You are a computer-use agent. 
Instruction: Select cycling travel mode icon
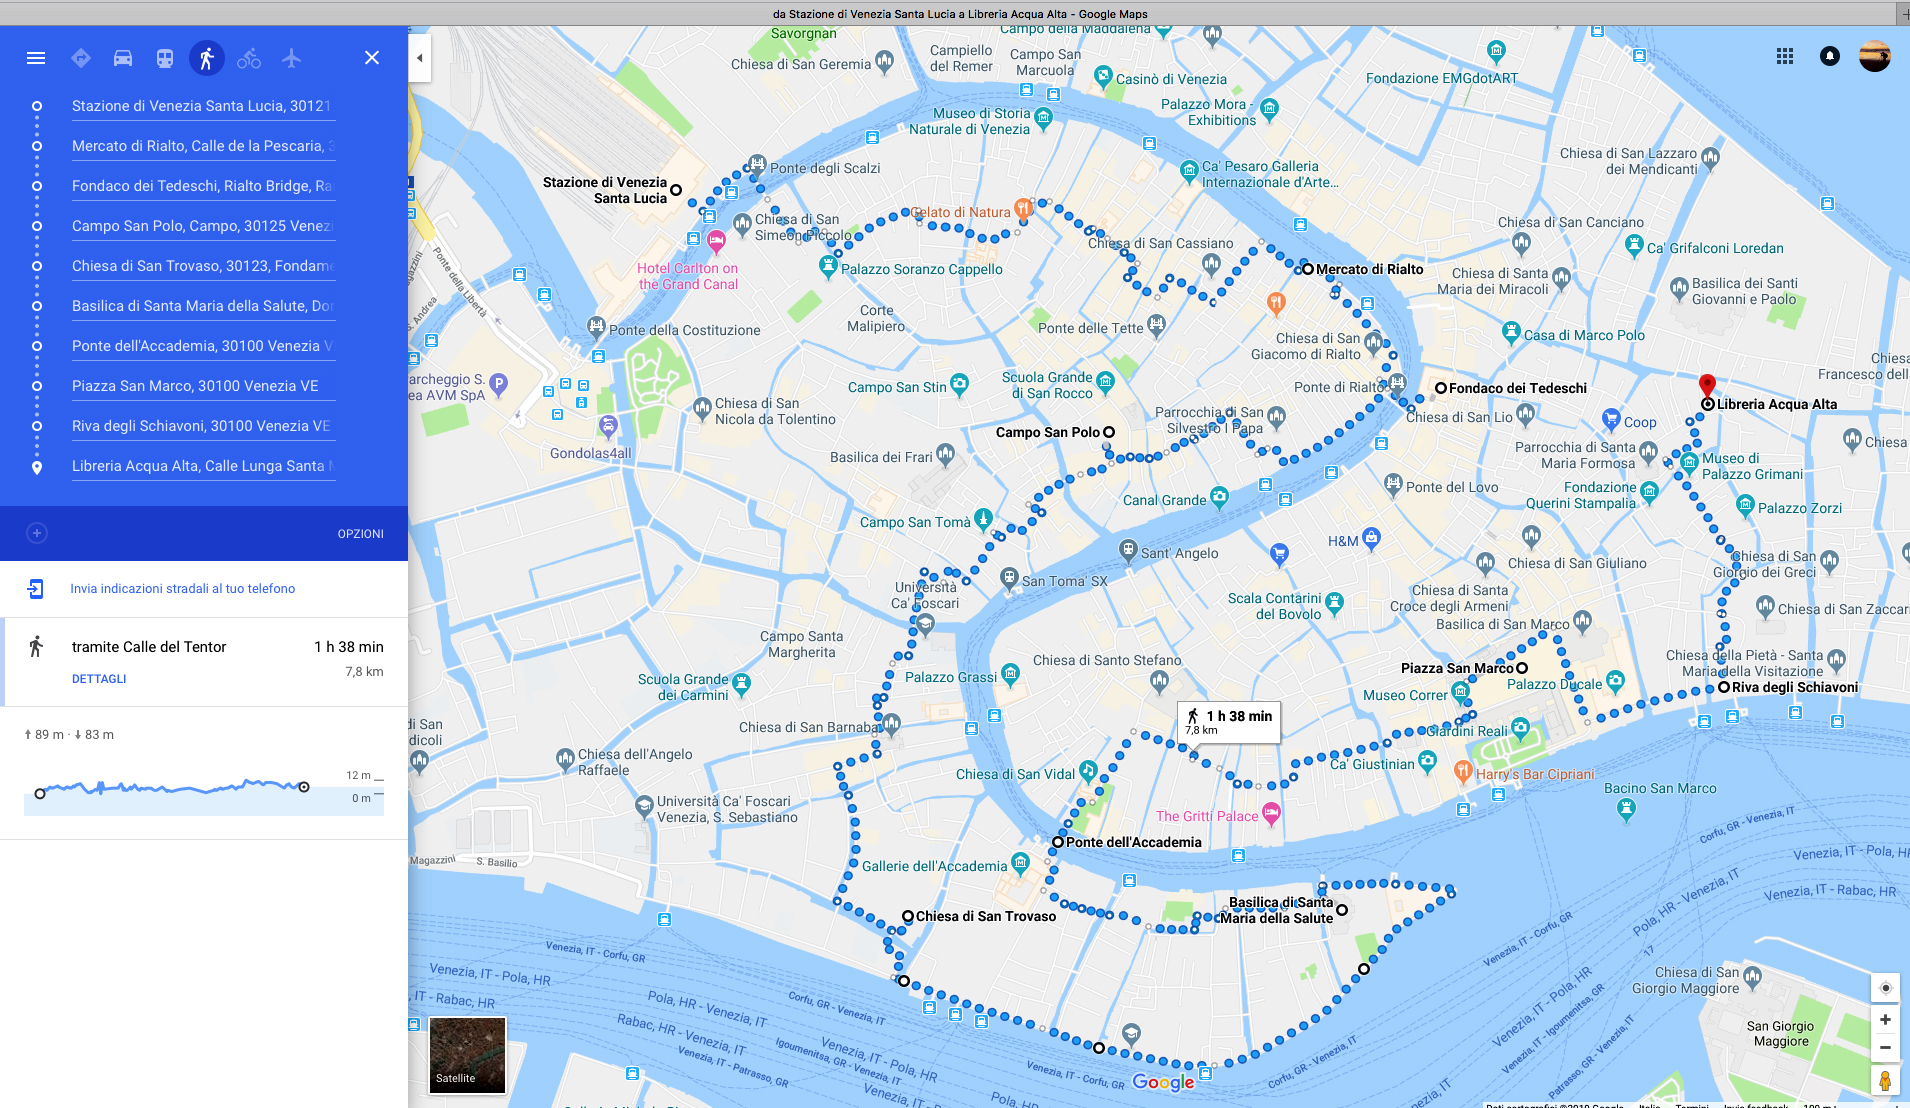[249, 58]
